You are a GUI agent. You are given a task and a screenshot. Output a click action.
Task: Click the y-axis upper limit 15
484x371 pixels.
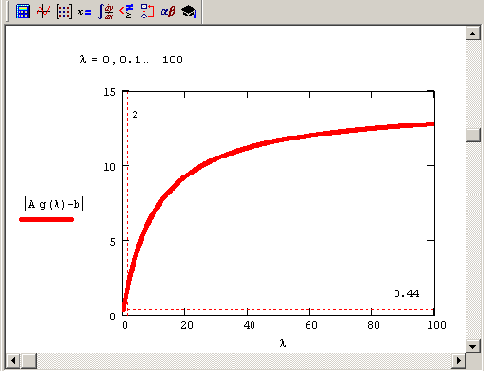pos(109,92)
